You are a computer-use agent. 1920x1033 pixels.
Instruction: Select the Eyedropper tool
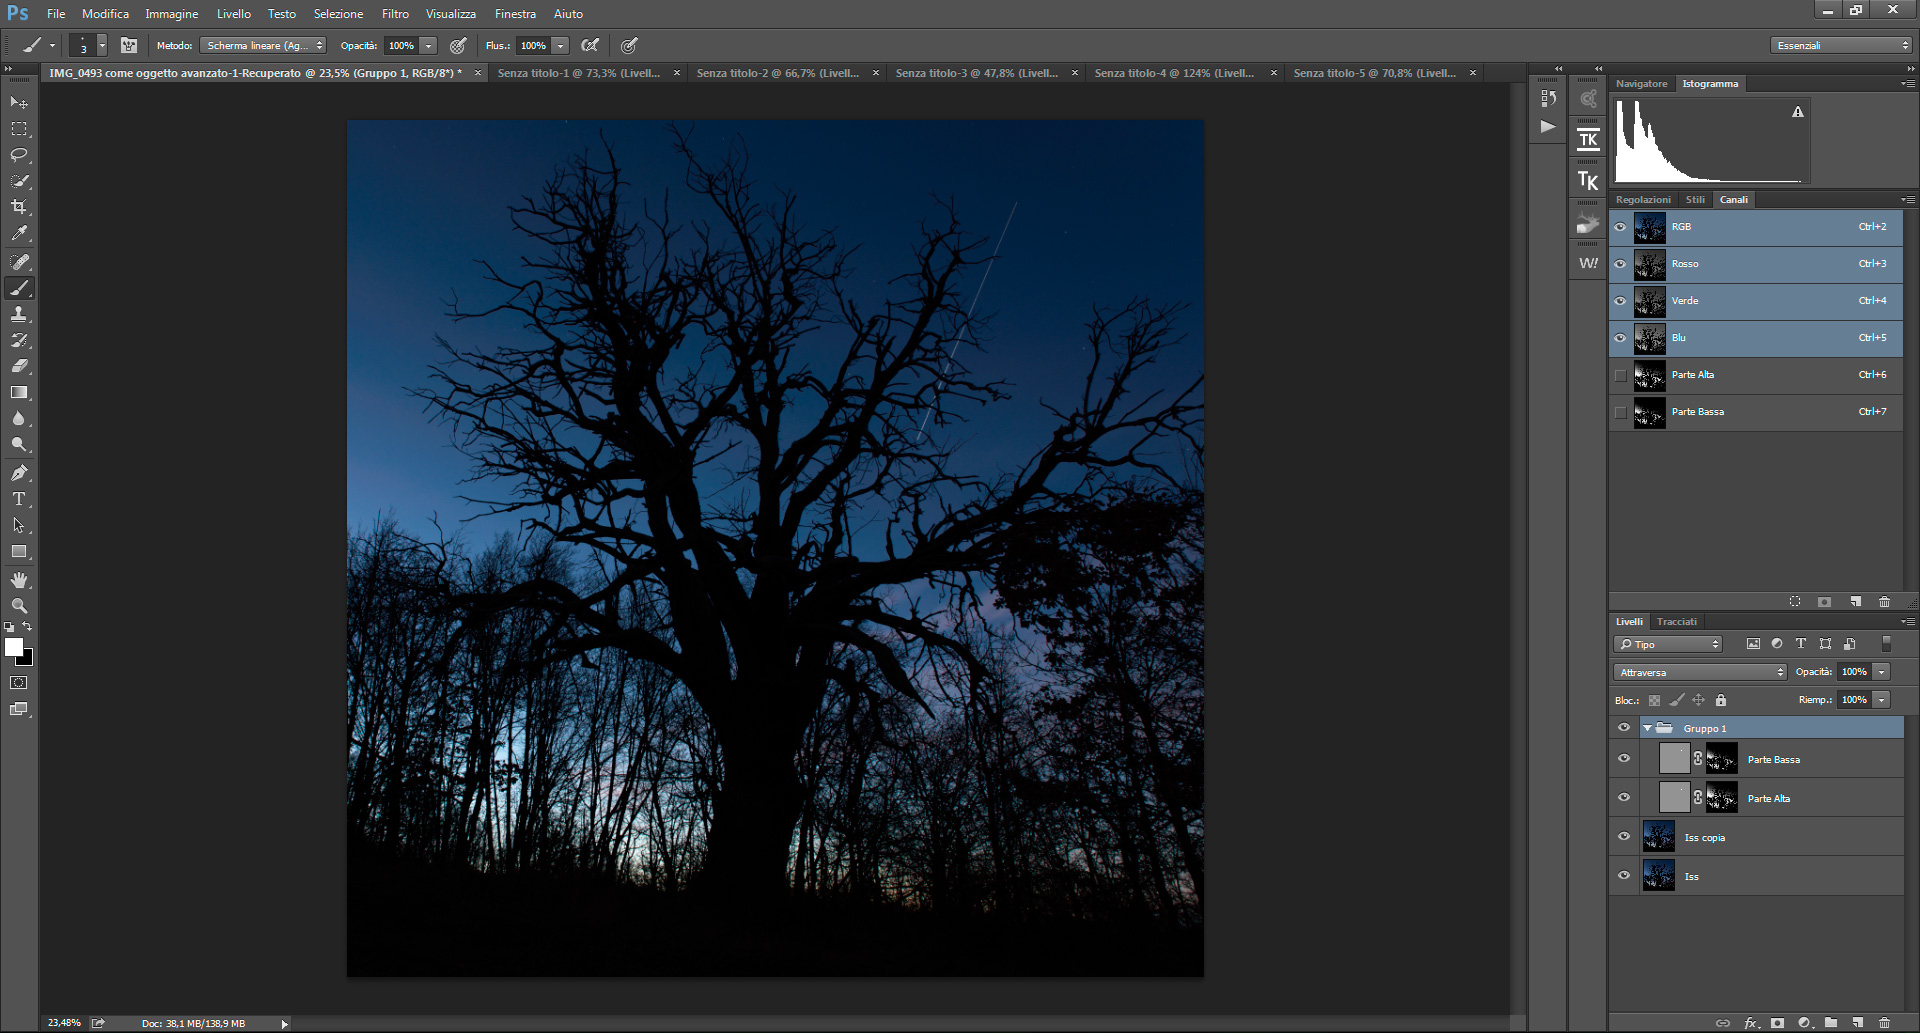[19, 233]
